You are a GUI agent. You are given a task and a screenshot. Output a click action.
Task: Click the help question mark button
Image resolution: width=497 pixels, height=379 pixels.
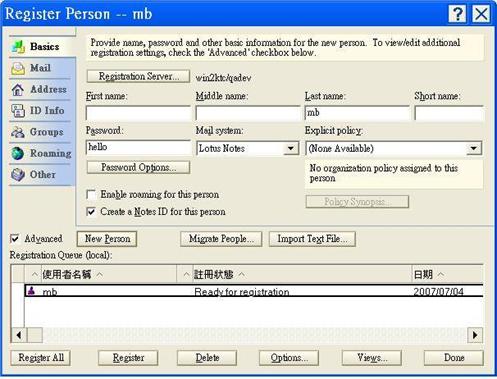pos(457,14)
